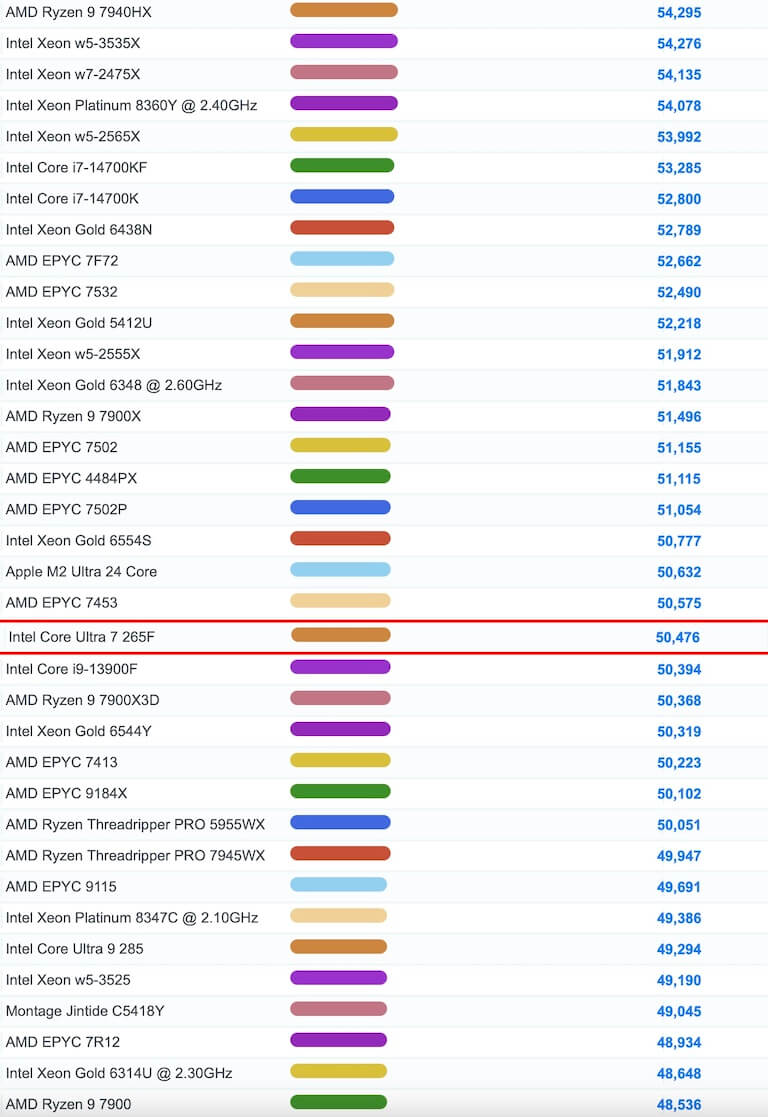768x1117 pixels.
Task: Click blue bar for Threadripper PRO 5955WX
Action: click(x=341, y=822)
